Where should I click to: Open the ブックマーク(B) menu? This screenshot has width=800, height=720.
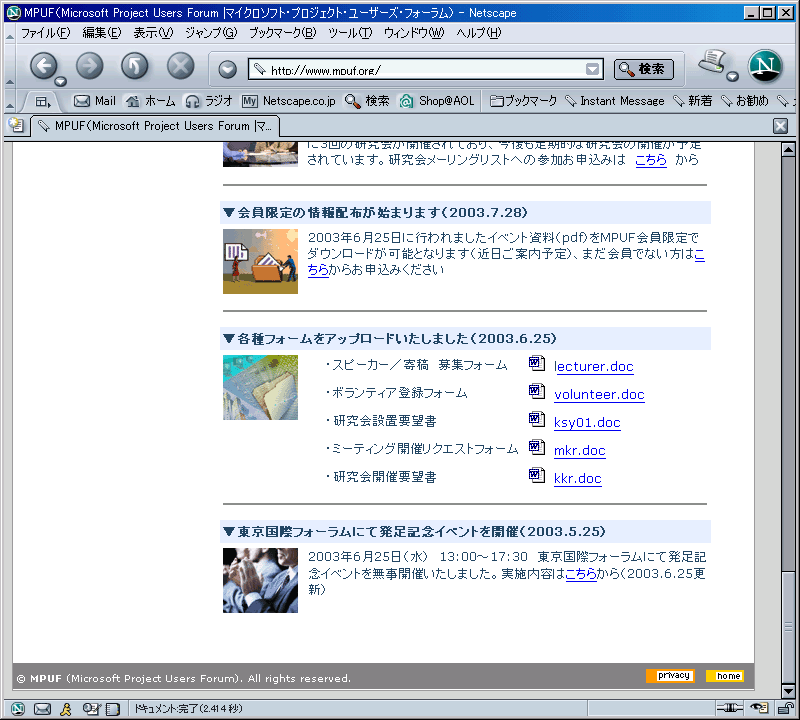(x=282, y=33)
